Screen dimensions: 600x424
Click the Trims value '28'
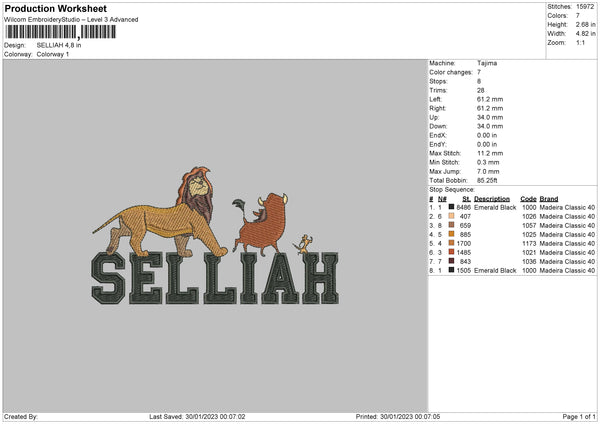pyautogui.click(x=481, y=90)
